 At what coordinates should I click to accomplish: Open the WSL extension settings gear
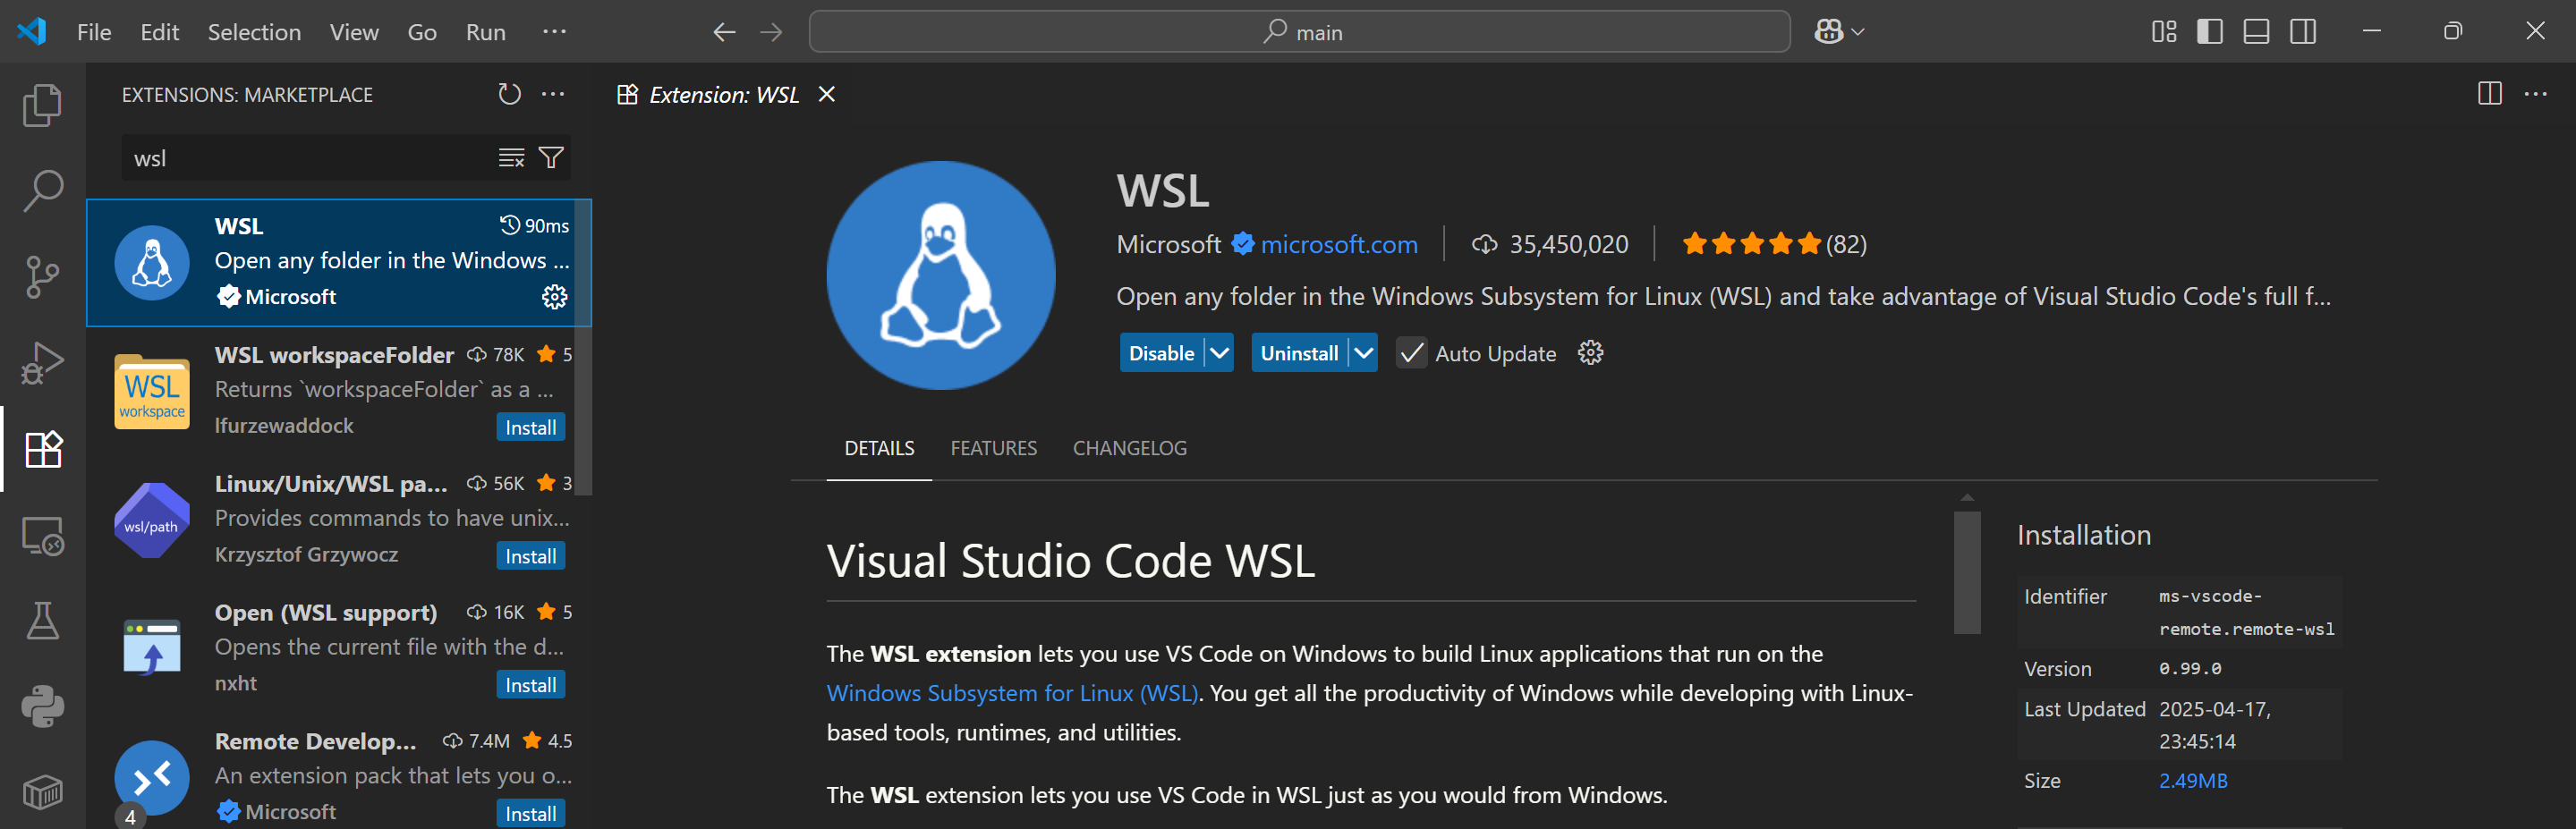pos(1589,352)
